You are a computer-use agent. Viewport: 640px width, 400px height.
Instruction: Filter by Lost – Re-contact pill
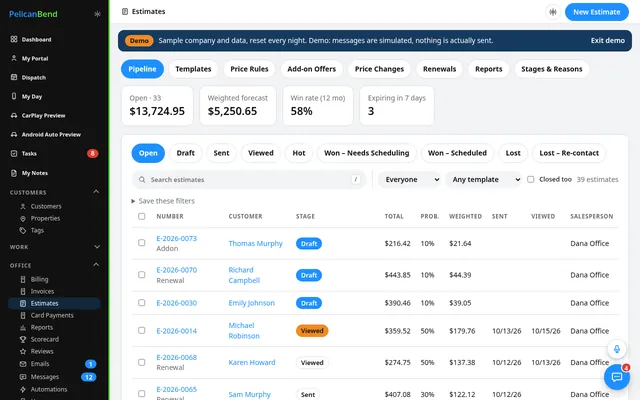pyautogui.click(x=569, y=153)
